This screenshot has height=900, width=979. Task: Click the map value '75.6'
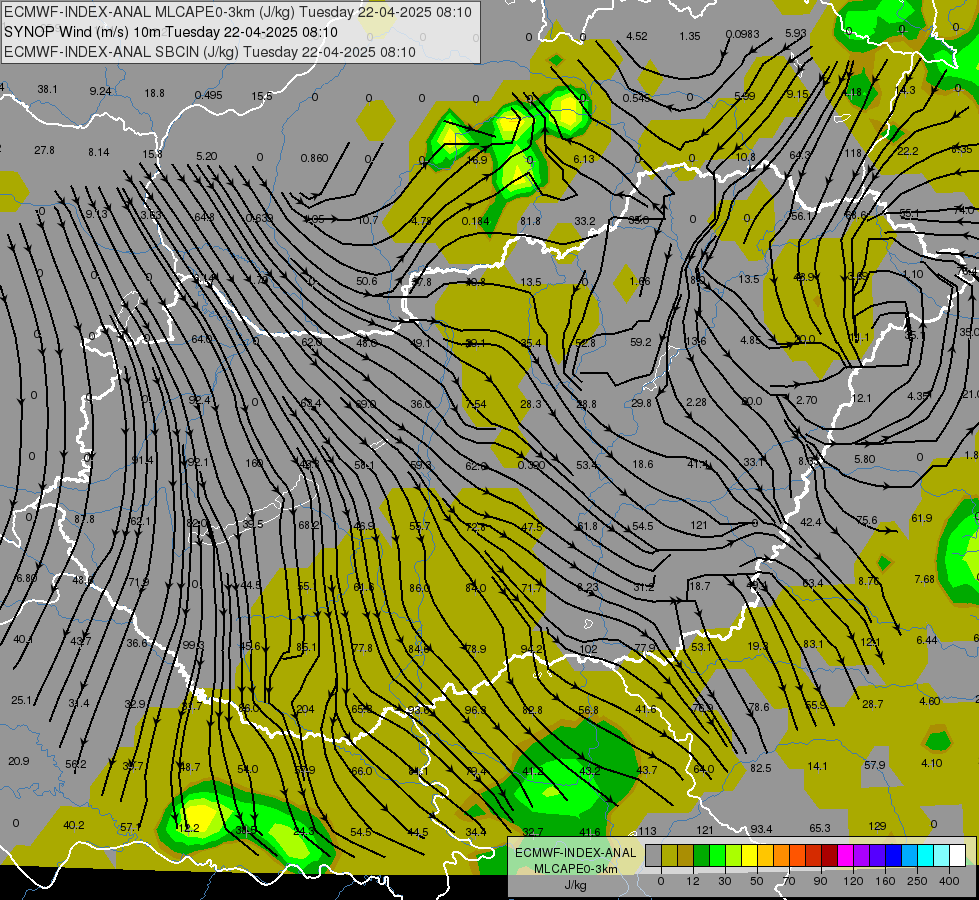coord(867,520)
